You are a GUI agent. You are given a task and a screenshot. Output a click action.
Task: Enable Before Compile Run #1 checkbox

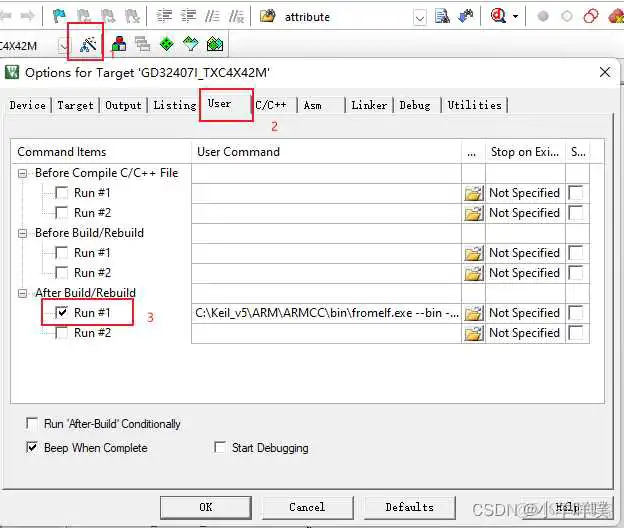[x=62, y=193]
